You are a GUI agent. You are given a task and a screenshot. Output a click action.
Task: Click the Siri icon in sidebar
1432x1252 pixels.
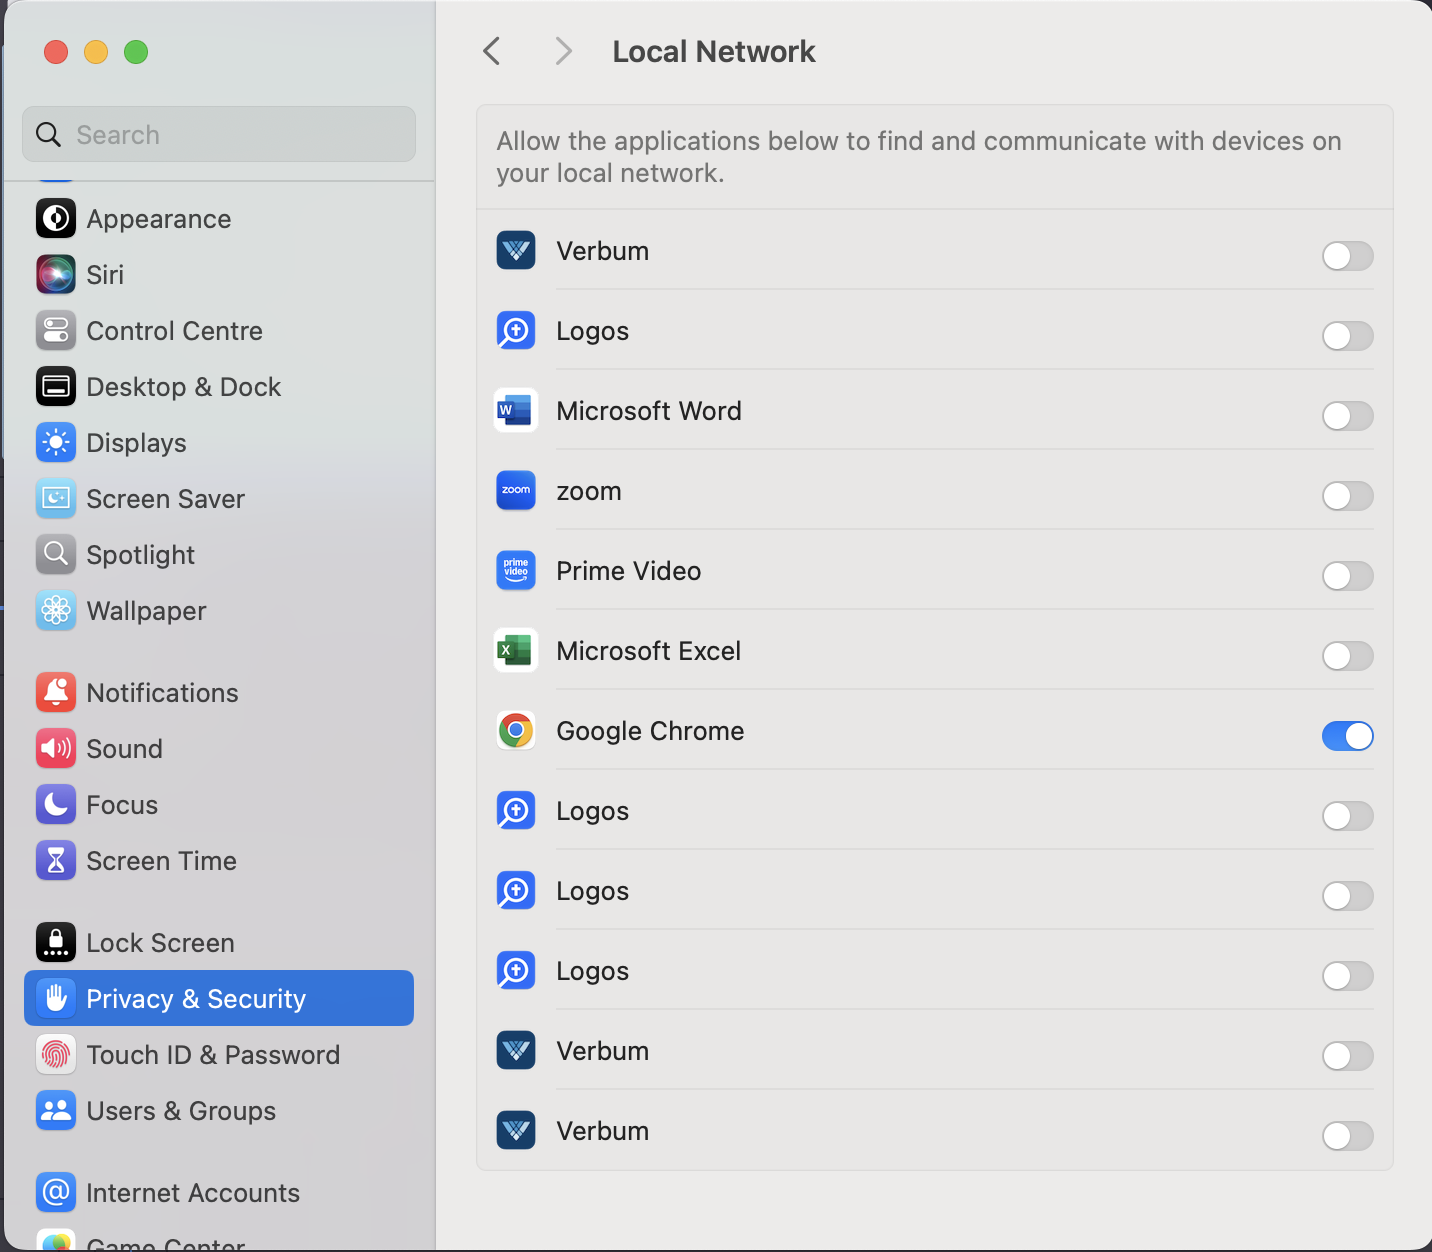56,274
